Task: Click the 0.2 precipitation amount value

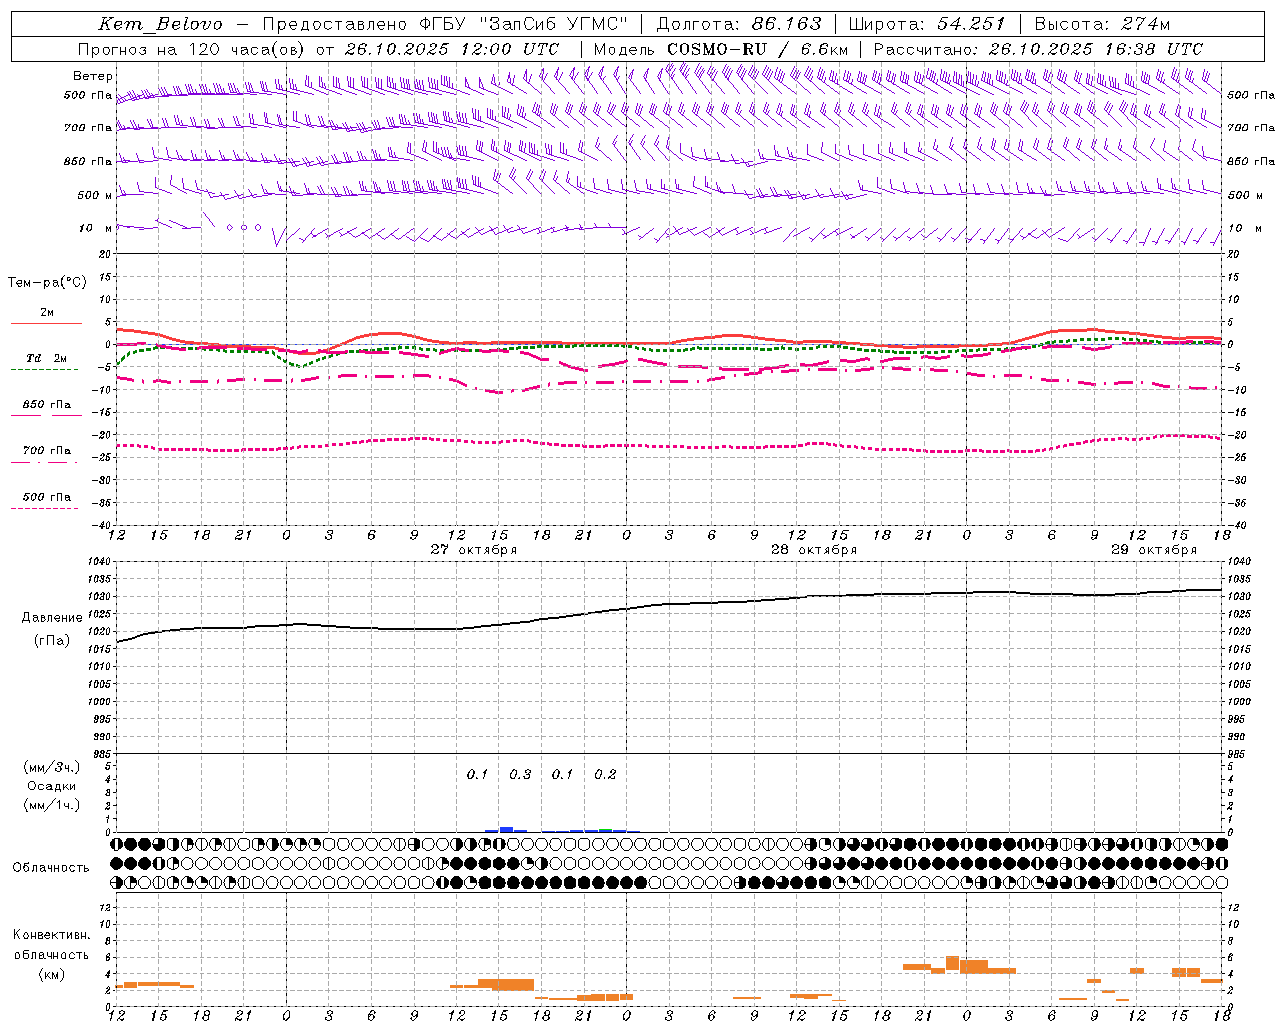Action: click(605, 775)
